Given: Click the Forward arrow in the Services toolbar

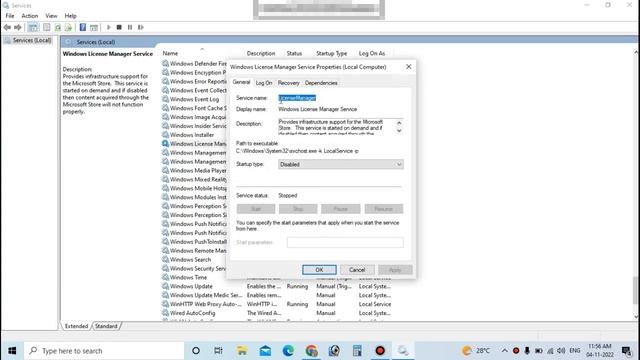Looking at the screenshot, I should pyautogui.click(x=18, y=27).
